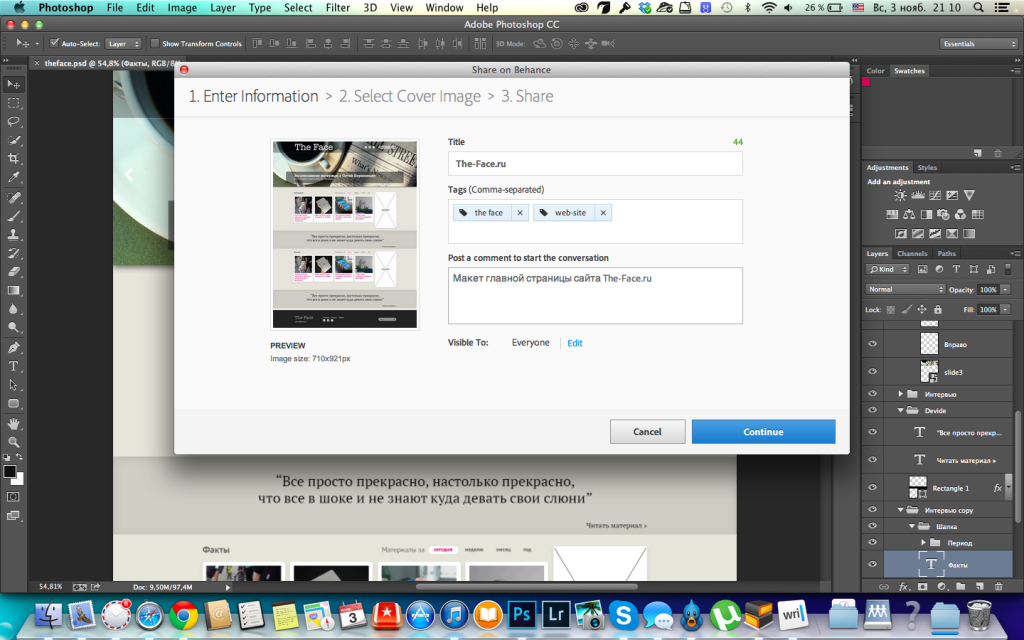Click the Title input field
The width and height of the screenshot is (1024, 640).
pyautogui.click(x=595, y=164)
